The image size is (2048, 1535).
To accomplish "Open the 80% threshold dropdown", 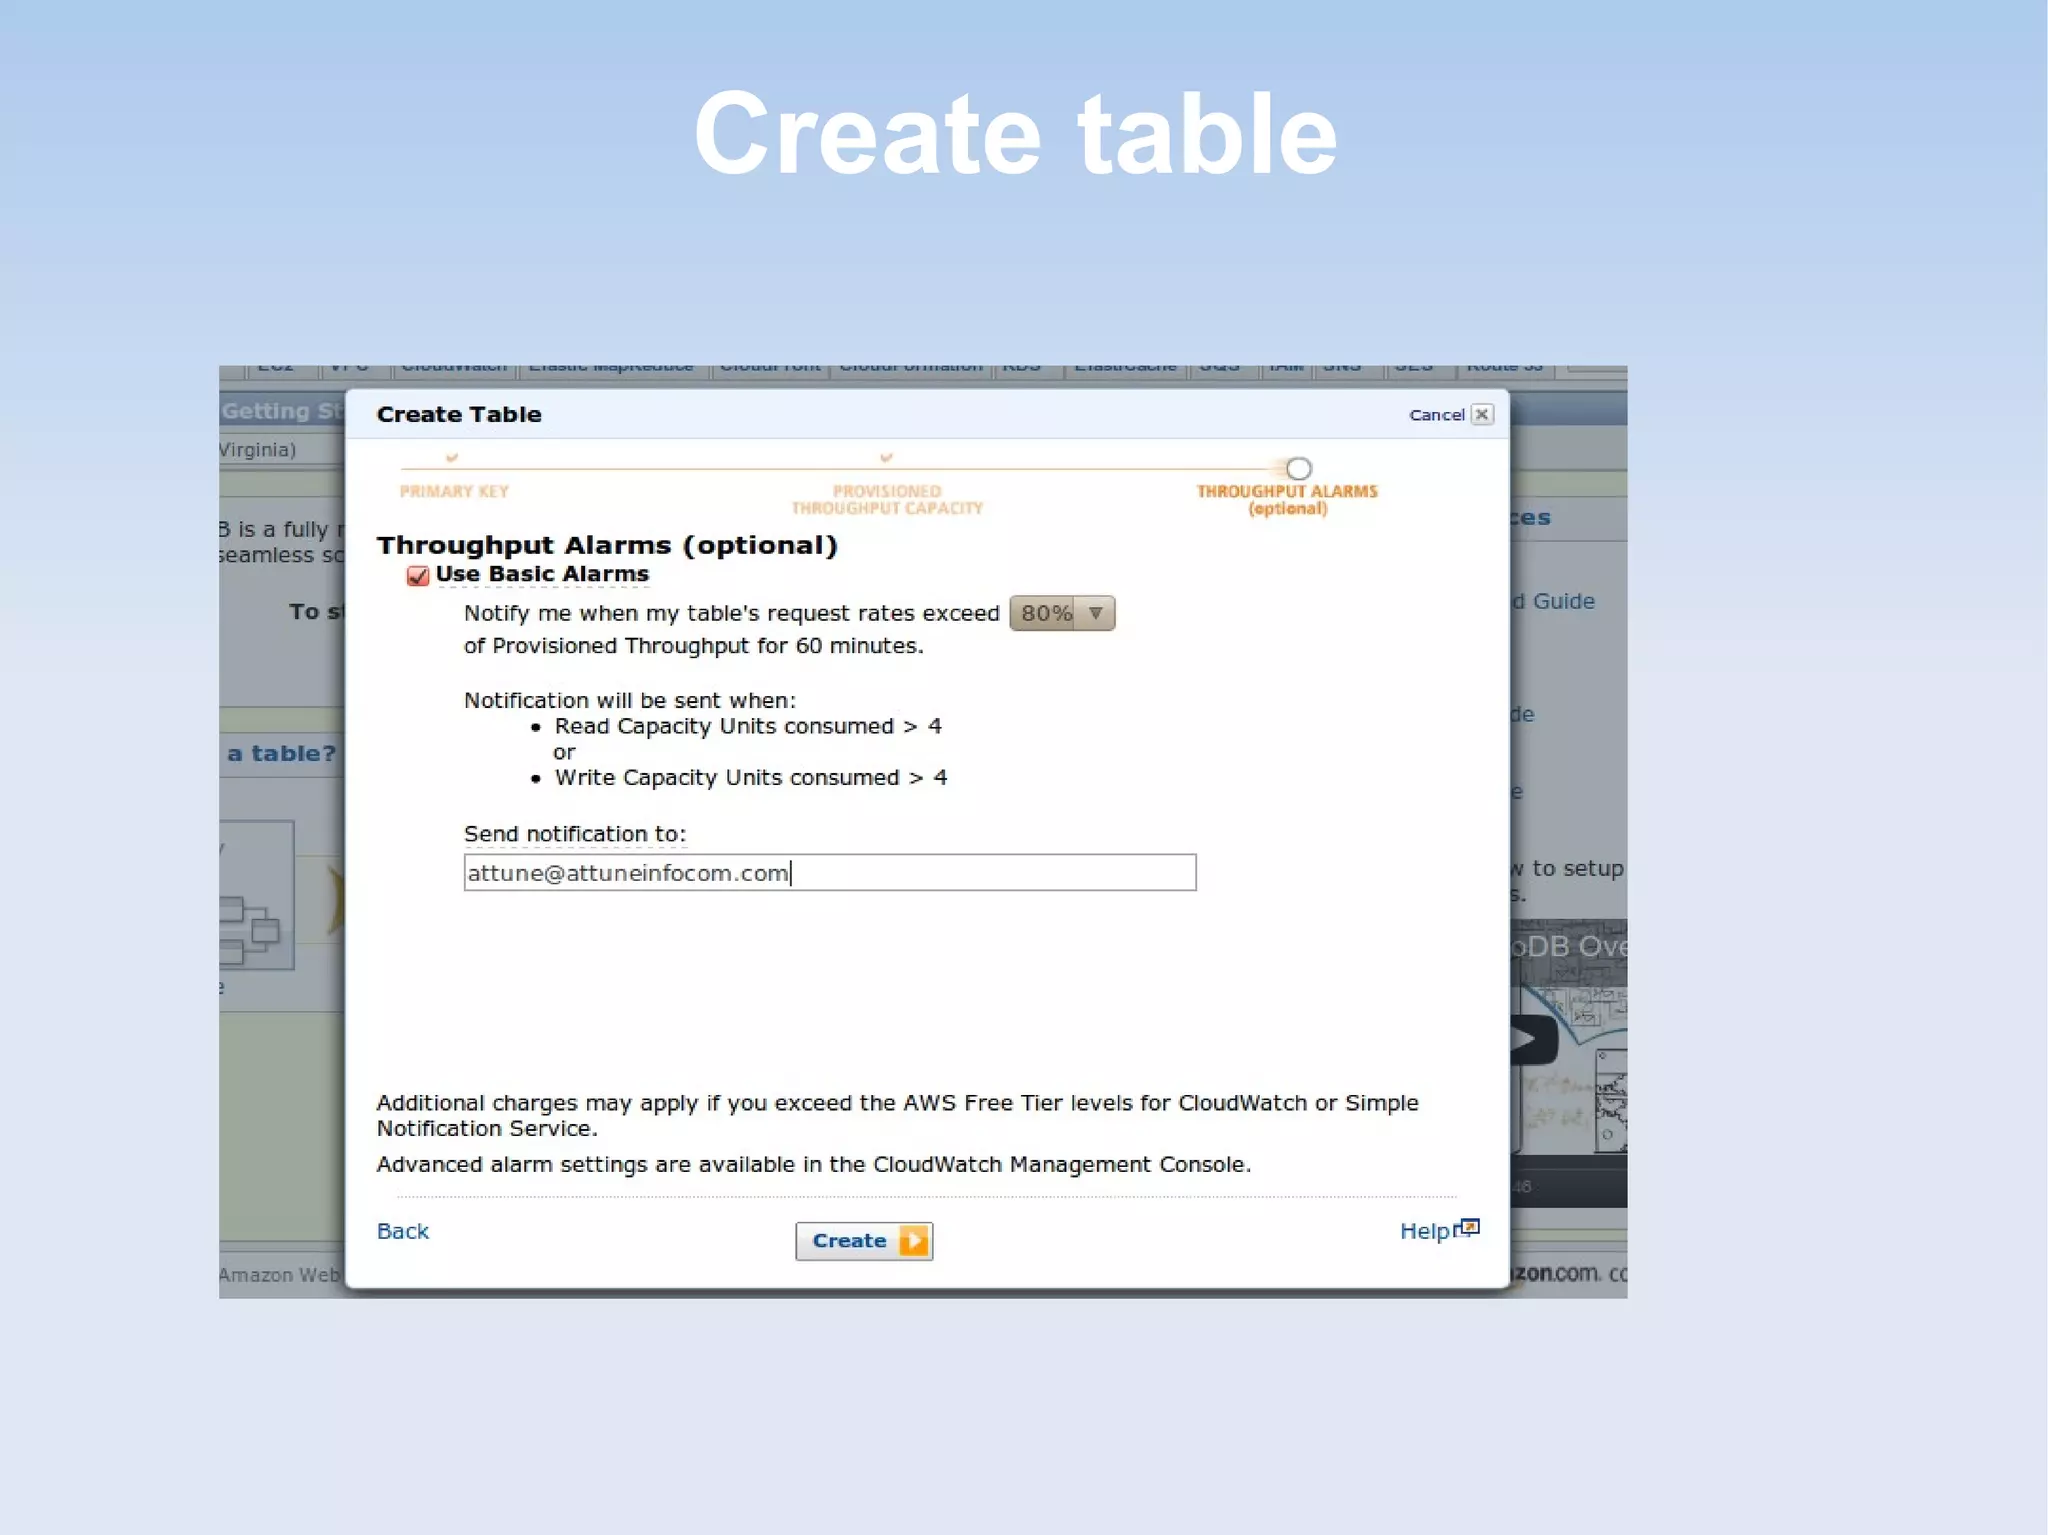I will (1062, 613).
